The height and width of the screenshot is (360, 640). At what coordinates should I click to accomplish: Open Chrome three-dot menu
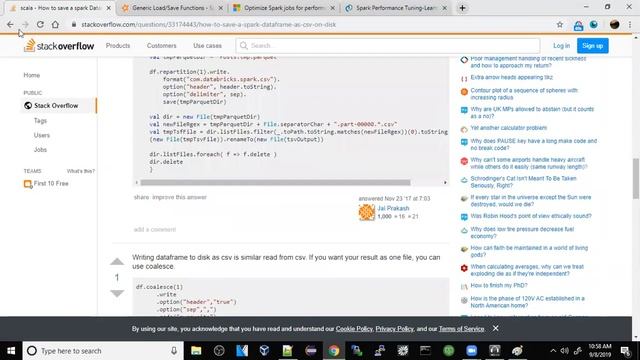(630, 24)
